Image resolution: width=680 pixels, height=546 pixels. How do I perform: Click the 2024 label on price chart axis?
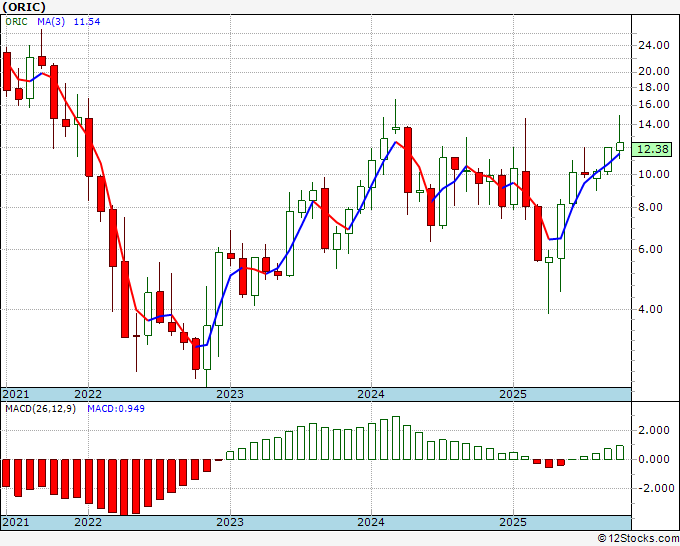click(371, 394)
